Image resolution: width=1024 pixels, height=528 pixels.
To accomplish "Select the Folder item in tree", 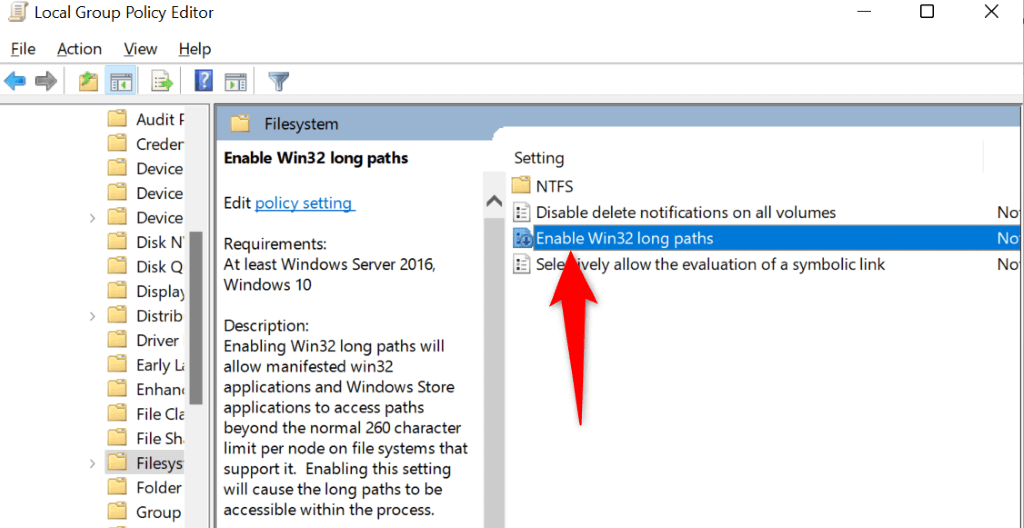I will point(146,487).
